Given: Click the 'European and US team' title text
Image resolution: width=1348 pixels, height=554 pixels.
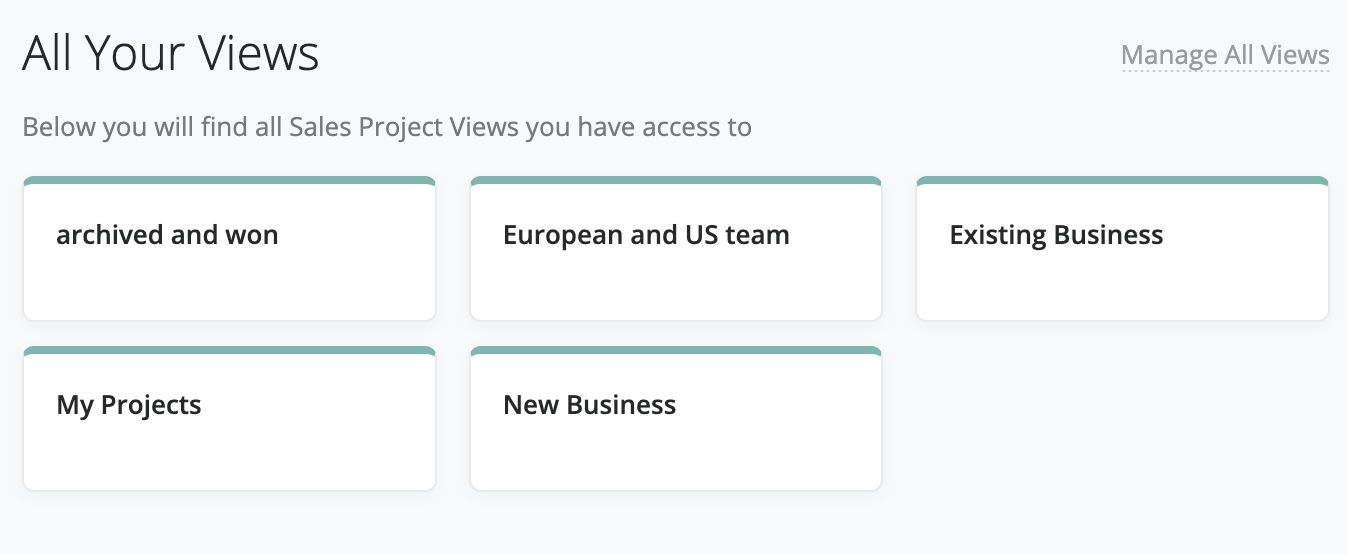Looking at the screenshot, I should tap(646, 235).
